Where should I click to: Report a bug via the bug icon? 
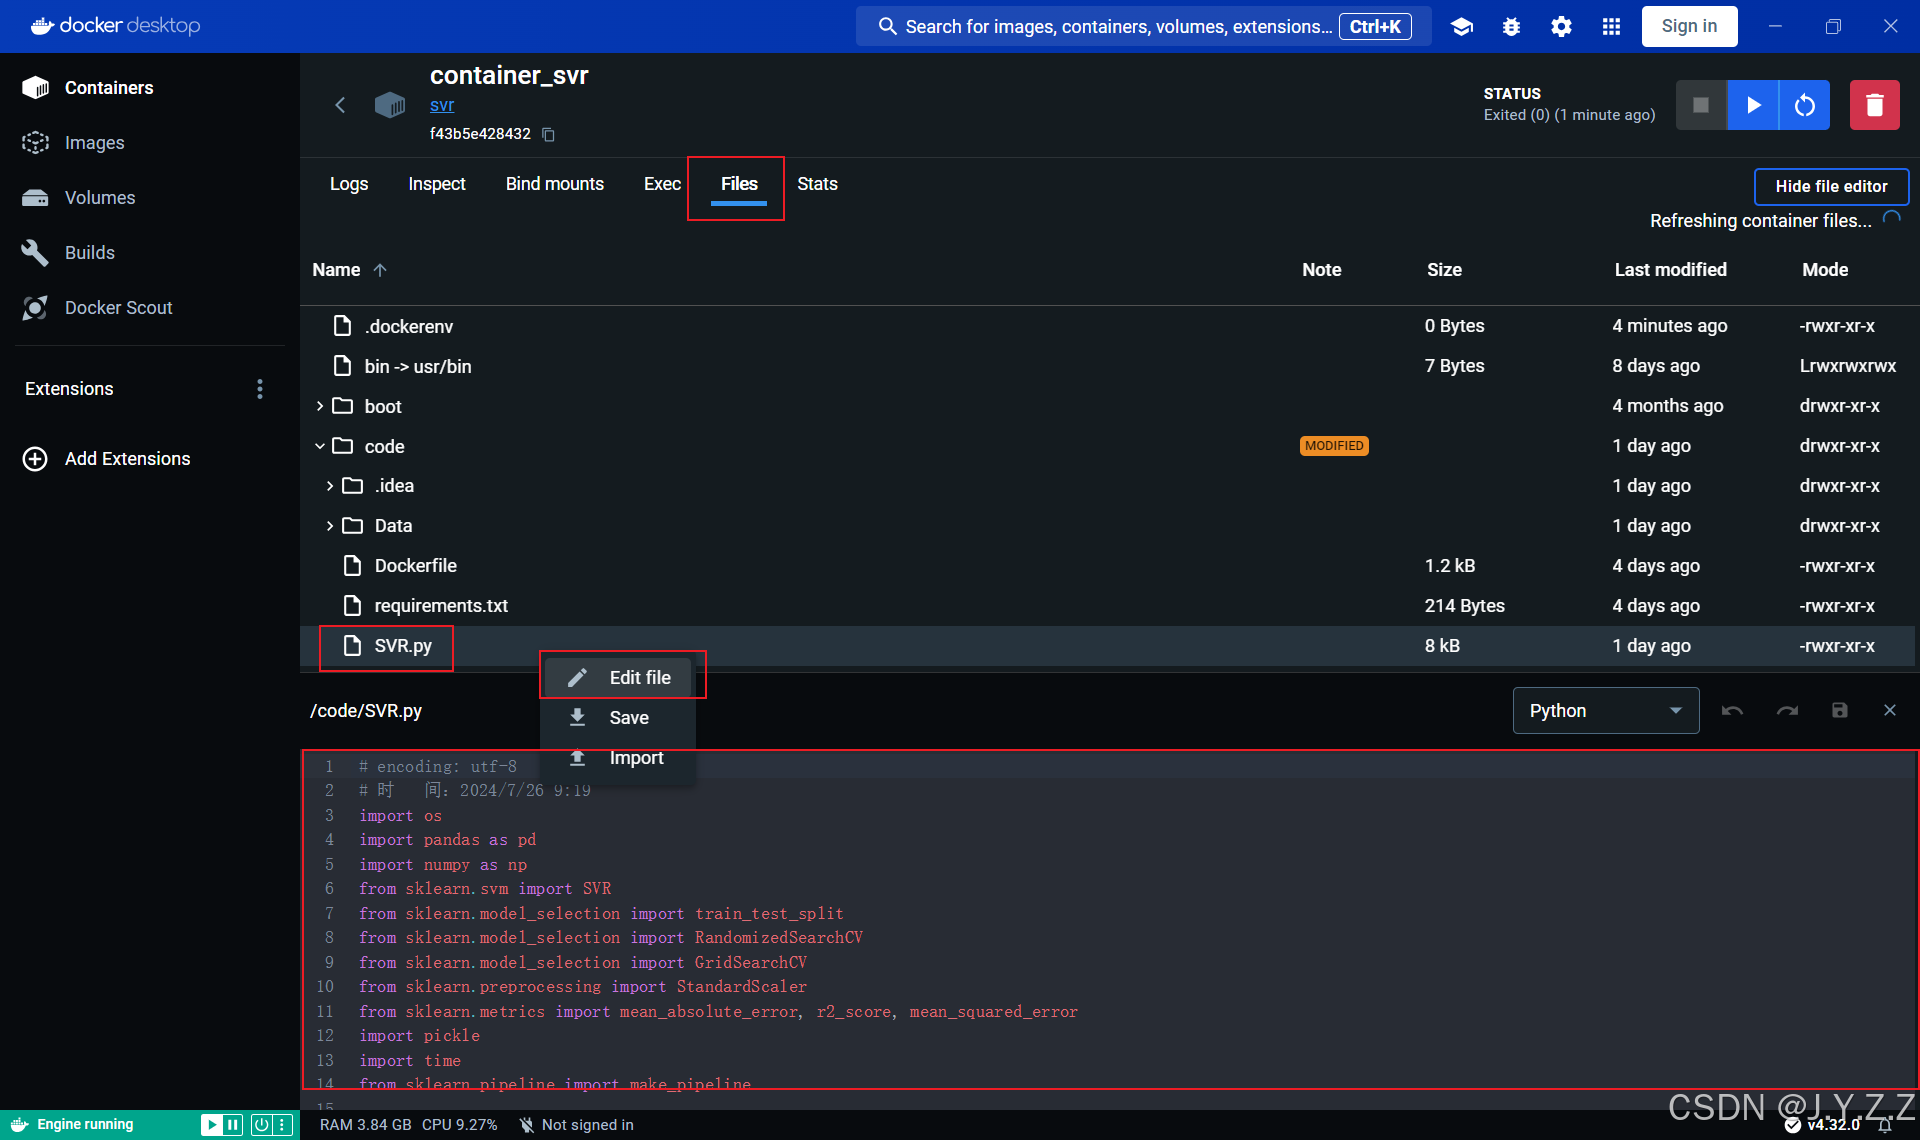click(x=1511, y=26)
